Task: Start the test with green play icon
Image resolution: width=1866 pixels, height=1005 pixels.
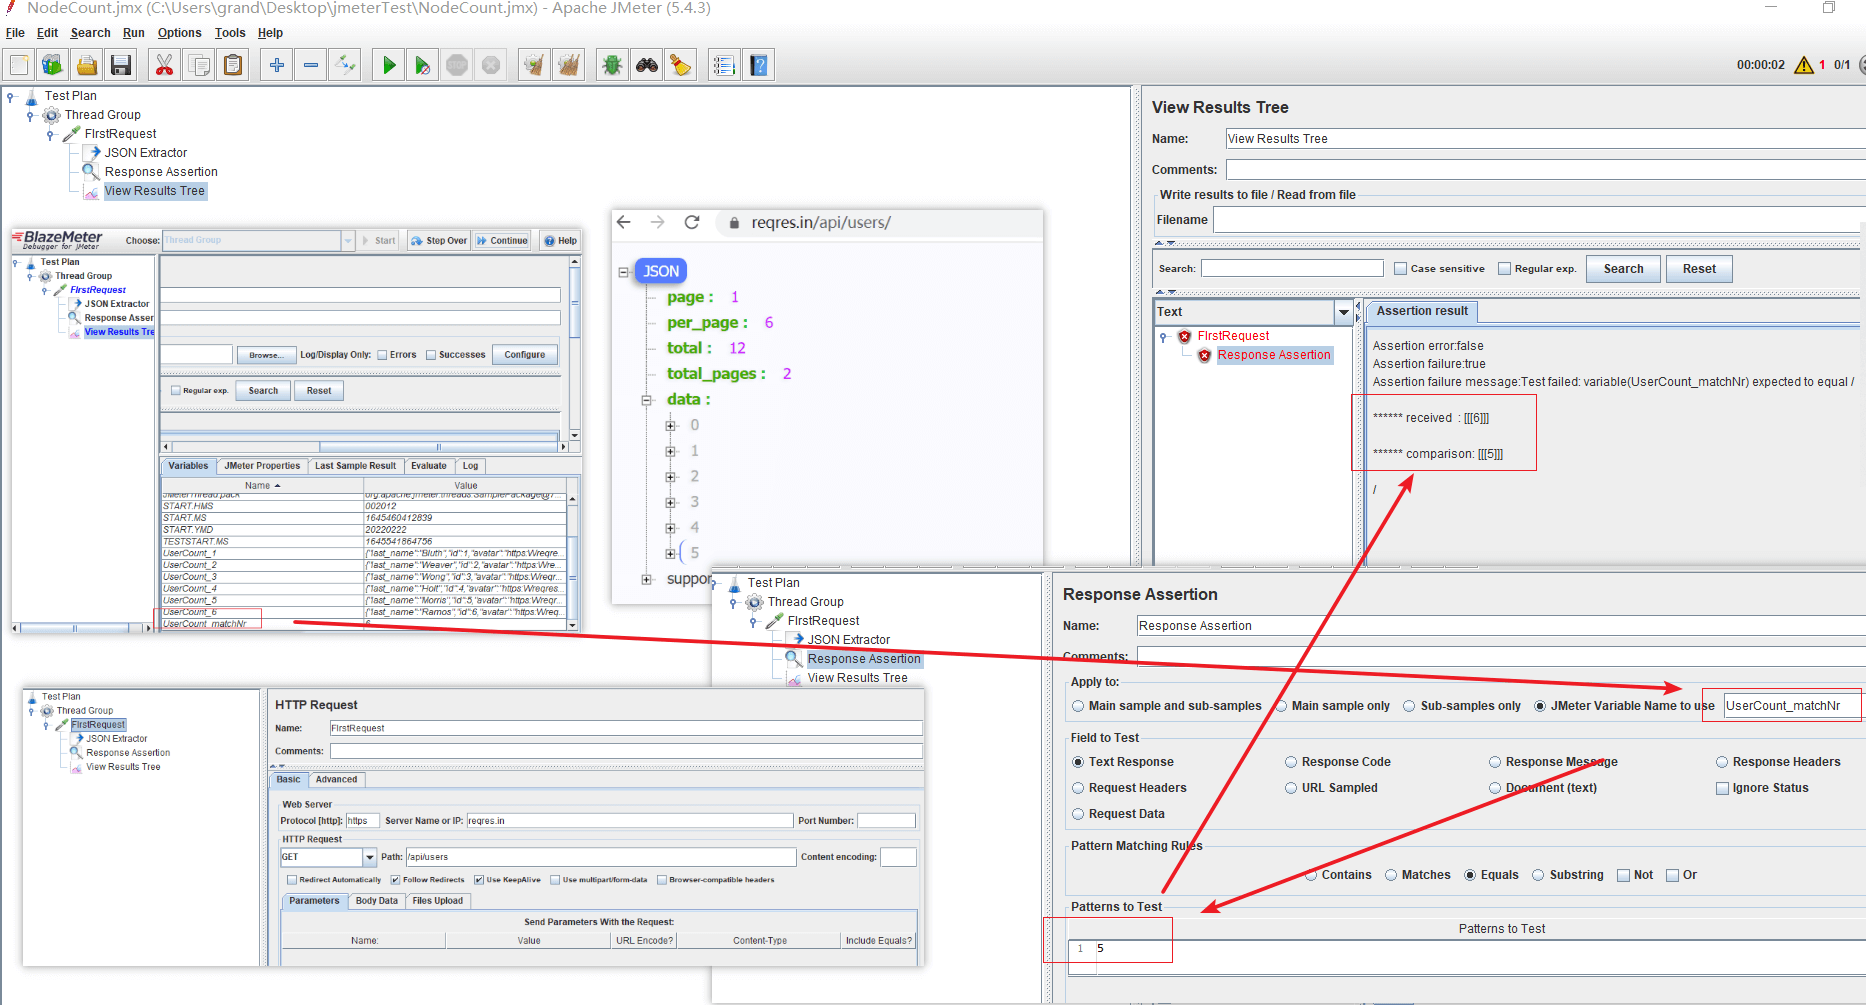Action: point(389,66)
